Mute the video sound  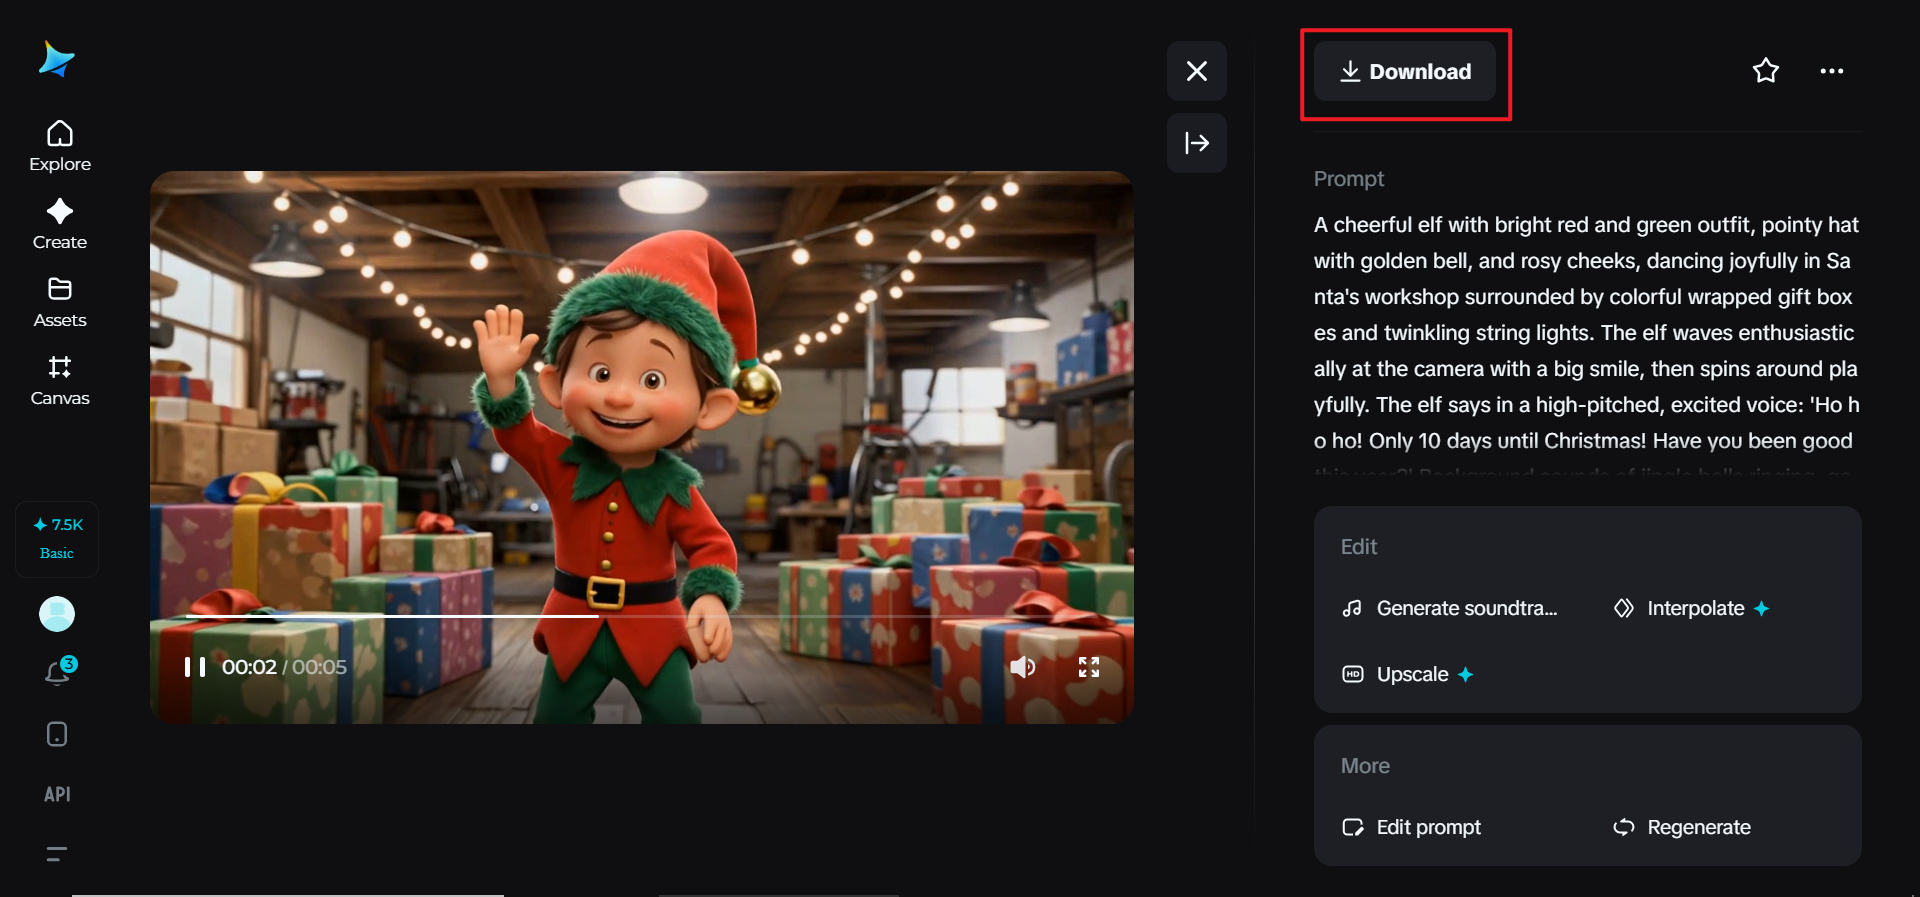(x=1022, y=667)
